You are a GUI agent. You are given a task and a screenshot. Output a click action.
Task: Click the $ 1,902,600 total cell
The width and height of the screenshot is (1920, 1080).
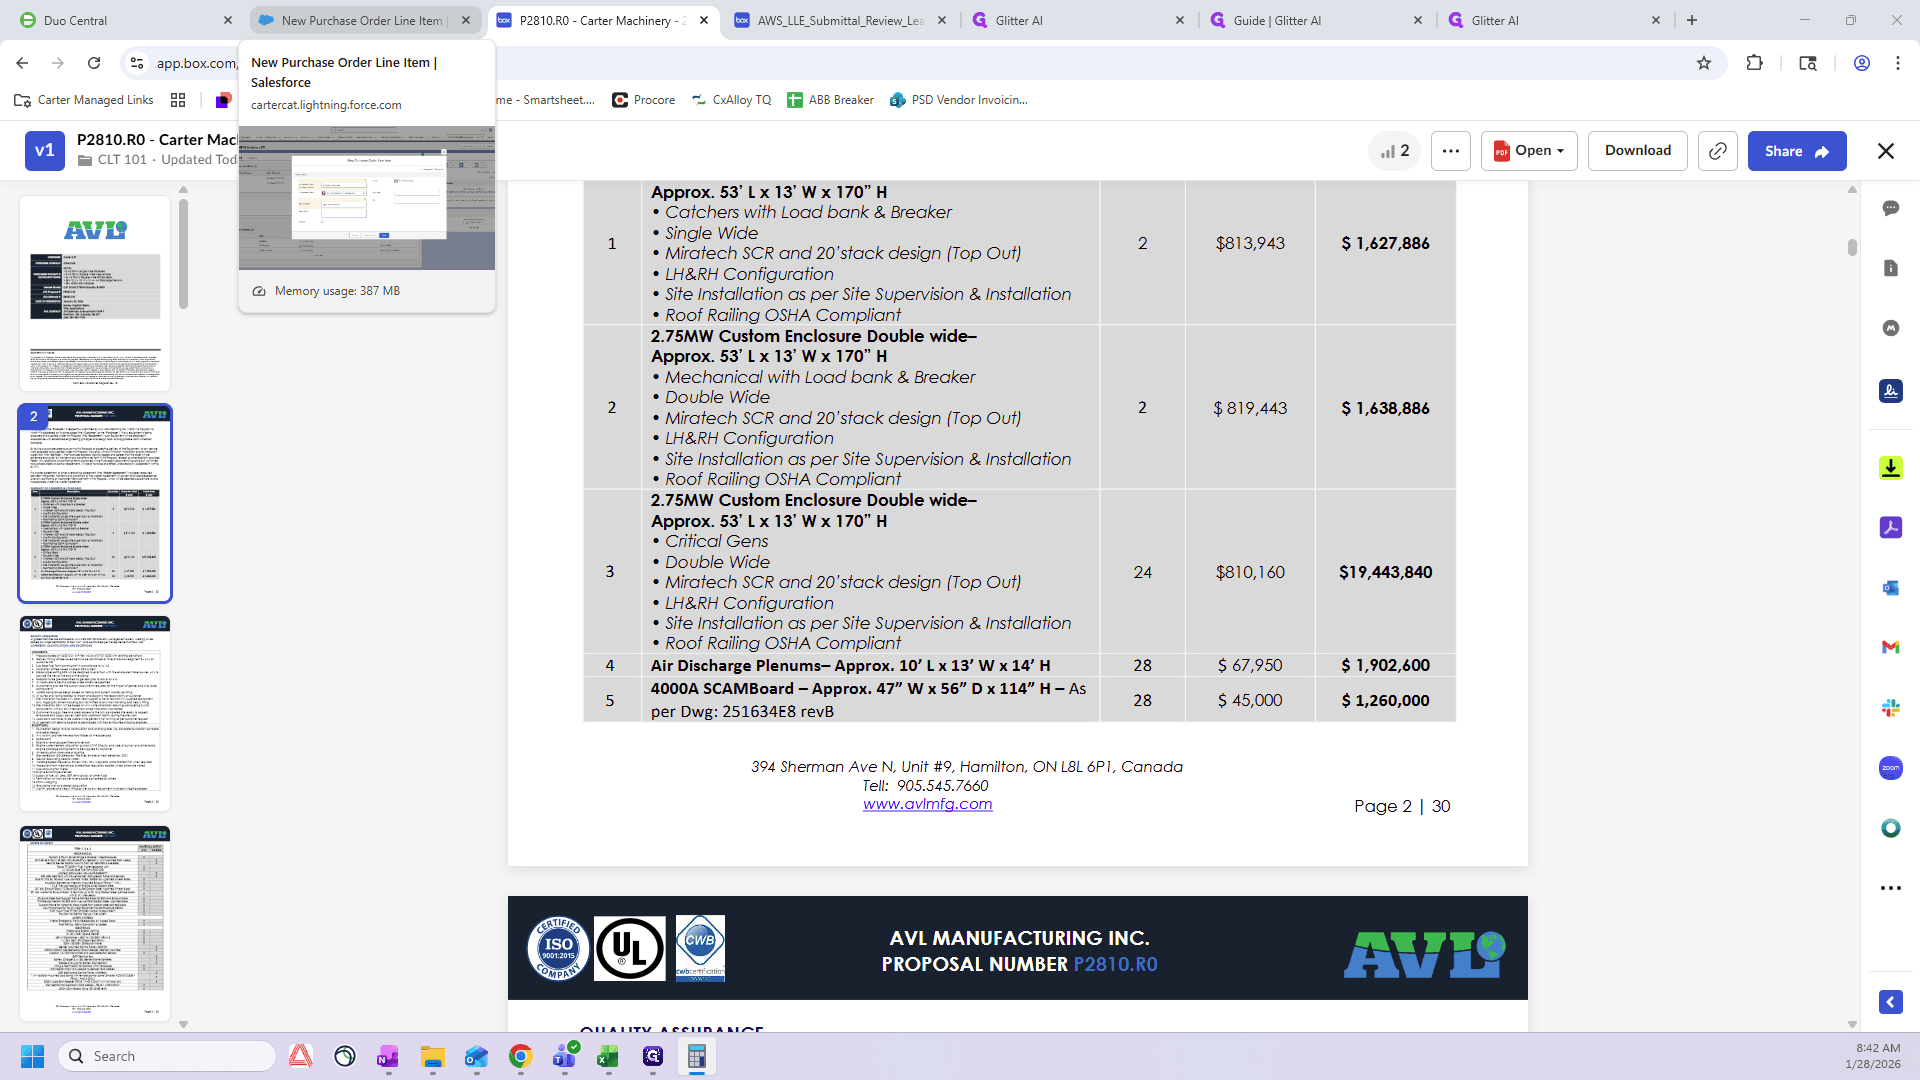pyautogui.click(x=1385, y=665)
